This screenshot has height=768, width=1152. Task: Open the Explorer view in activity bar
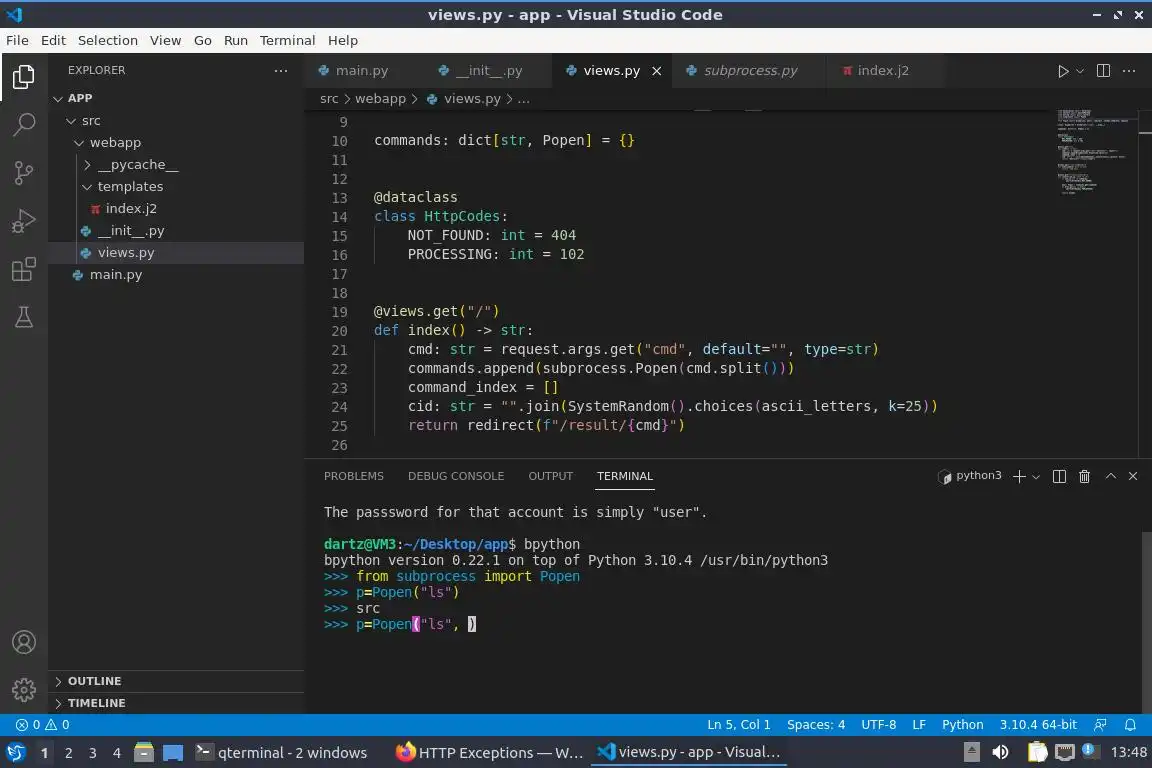tap(24, 76)
